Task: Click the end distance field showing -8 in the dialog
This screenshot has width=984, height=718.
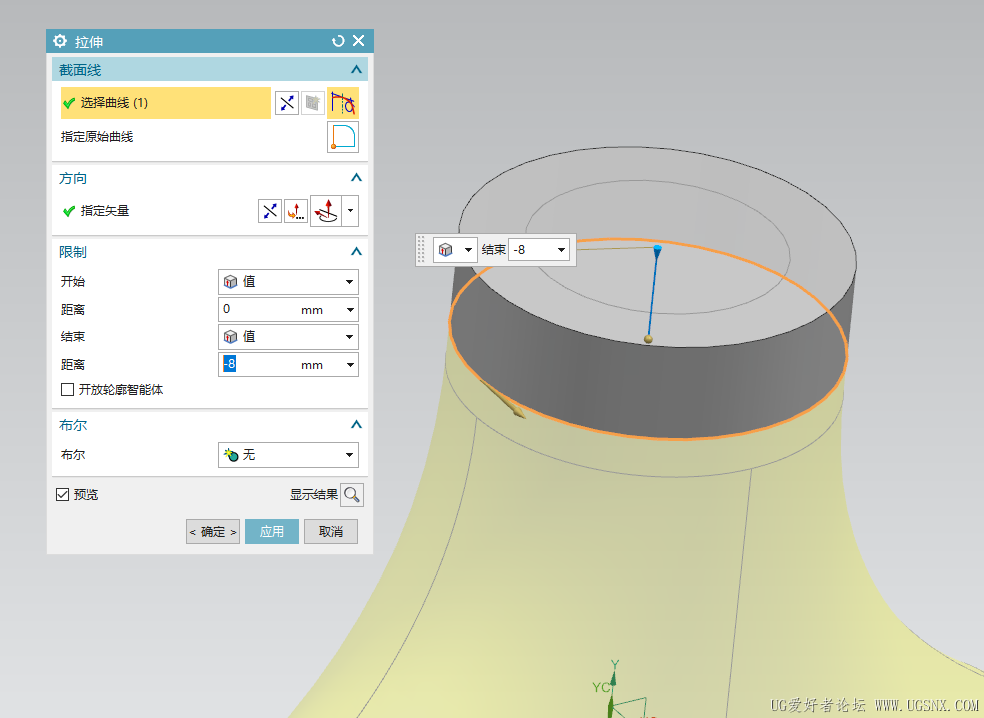Action: (260, 365)
